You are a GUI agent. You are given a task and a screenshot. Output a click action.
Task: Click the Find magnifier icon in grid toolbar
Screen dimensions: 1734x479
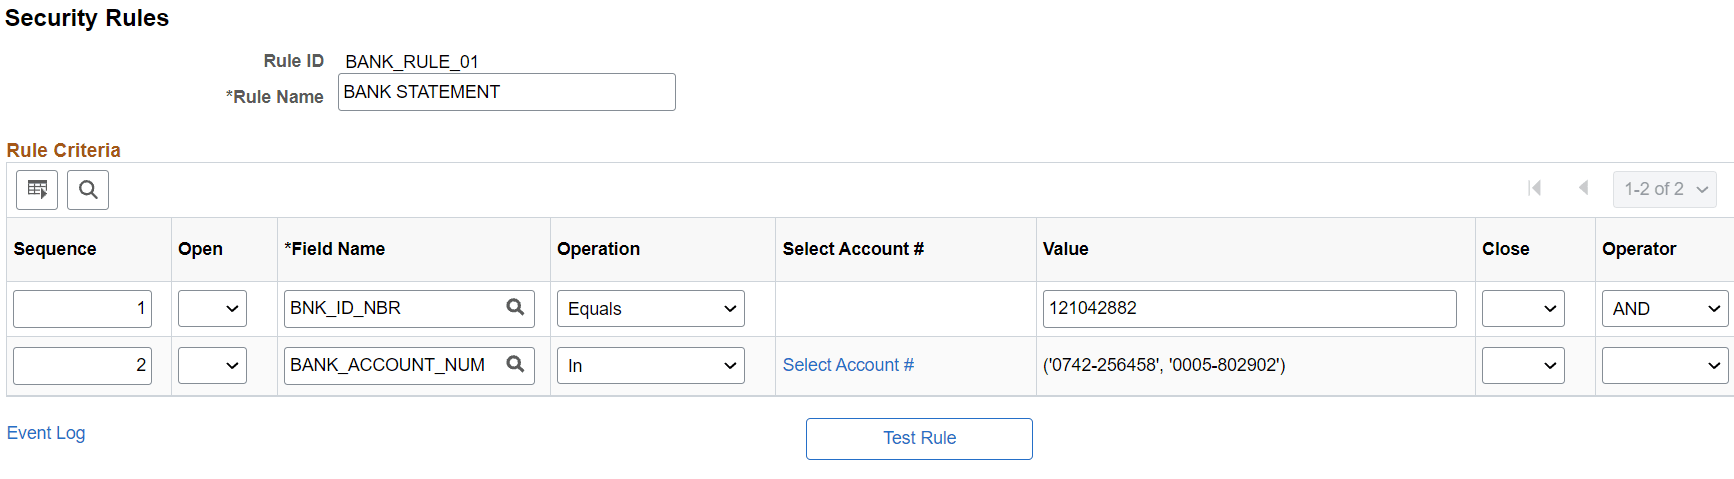[88, 190]
